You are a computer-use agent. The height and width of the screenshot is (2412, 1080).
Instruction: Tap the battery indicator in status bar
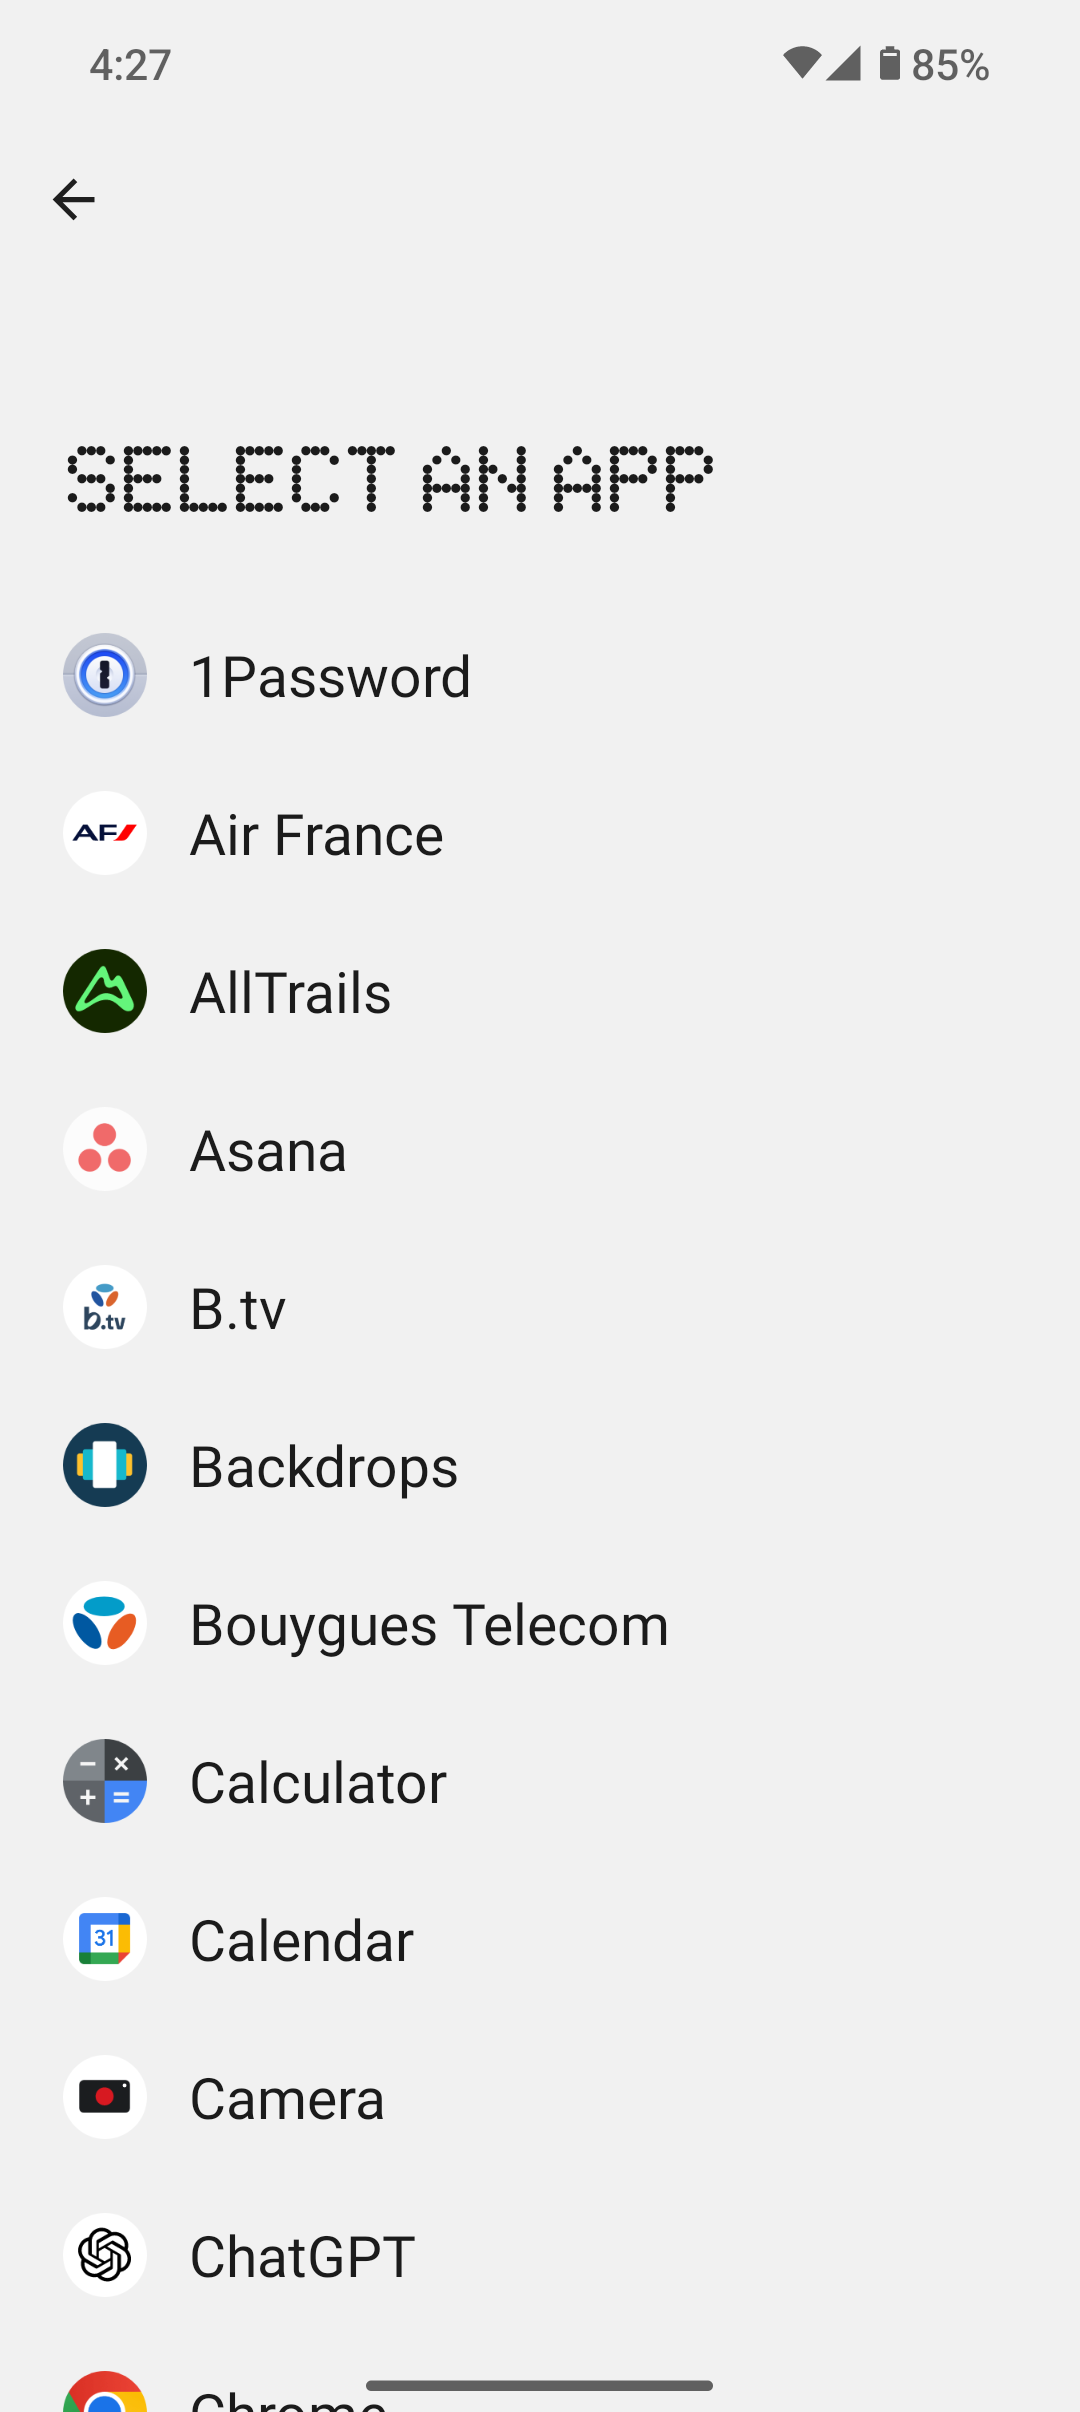[x=889, y=64]
